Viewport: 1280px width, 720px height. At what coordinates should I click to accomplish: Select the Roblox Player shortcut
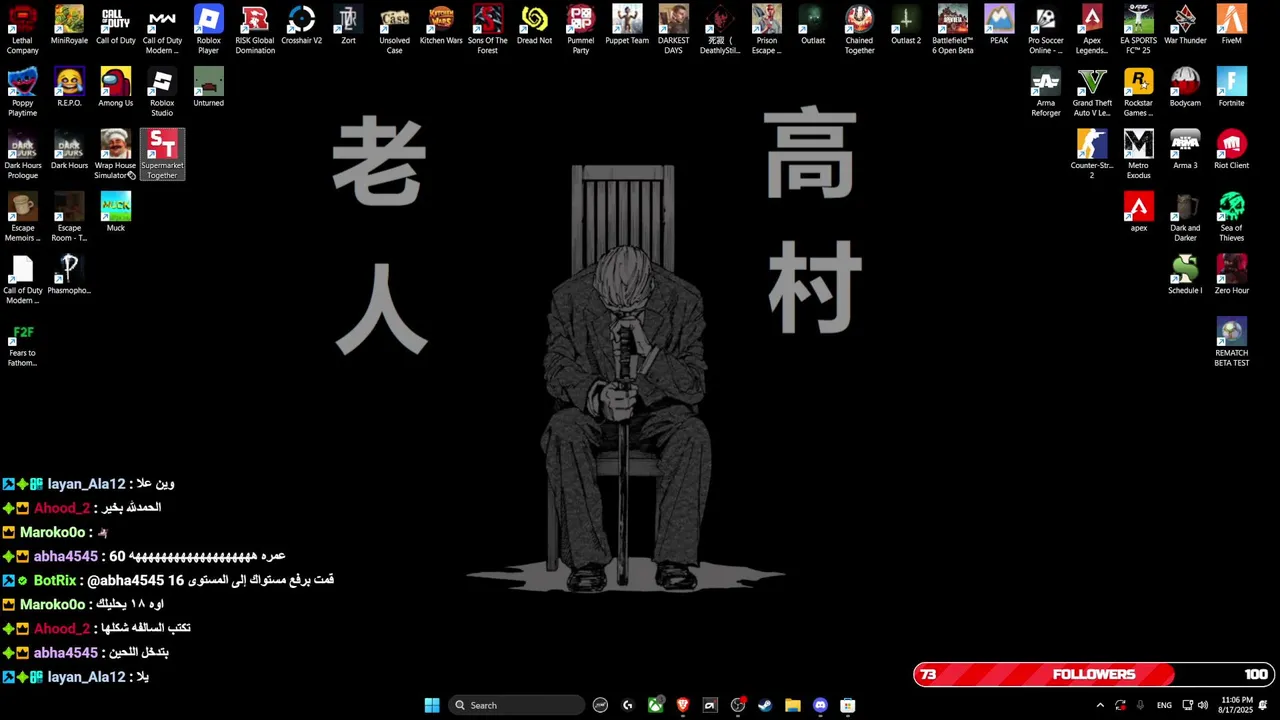pyautogui.click(x=208, y=30)
